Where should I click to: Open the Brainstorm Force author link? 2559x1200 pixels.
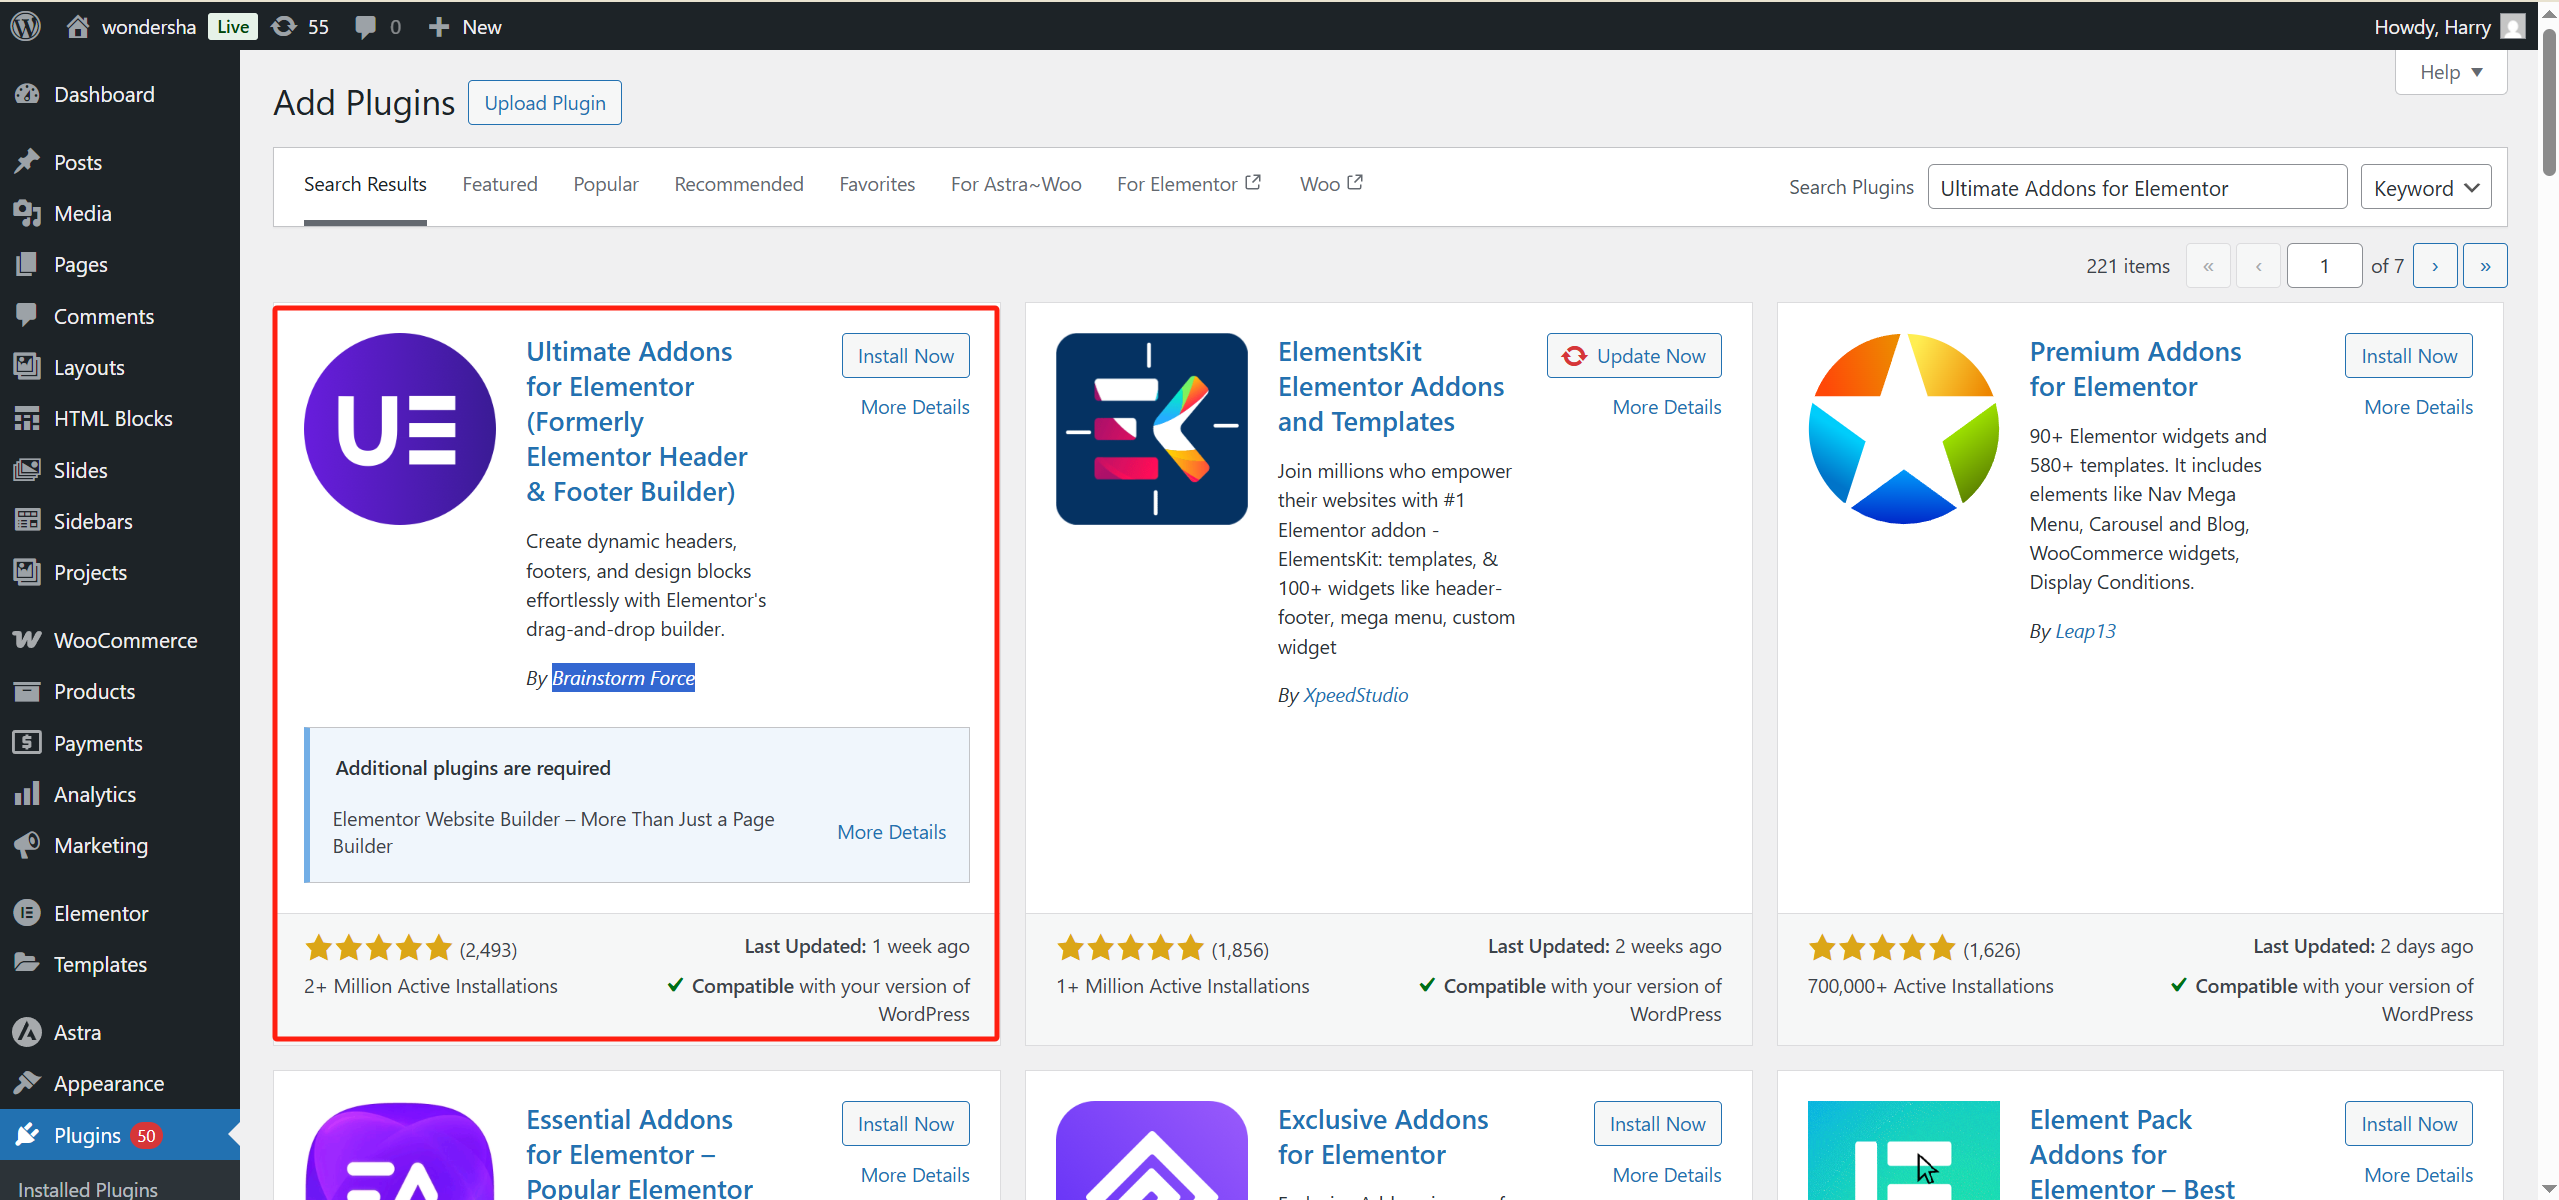click(x=622, y=677)
